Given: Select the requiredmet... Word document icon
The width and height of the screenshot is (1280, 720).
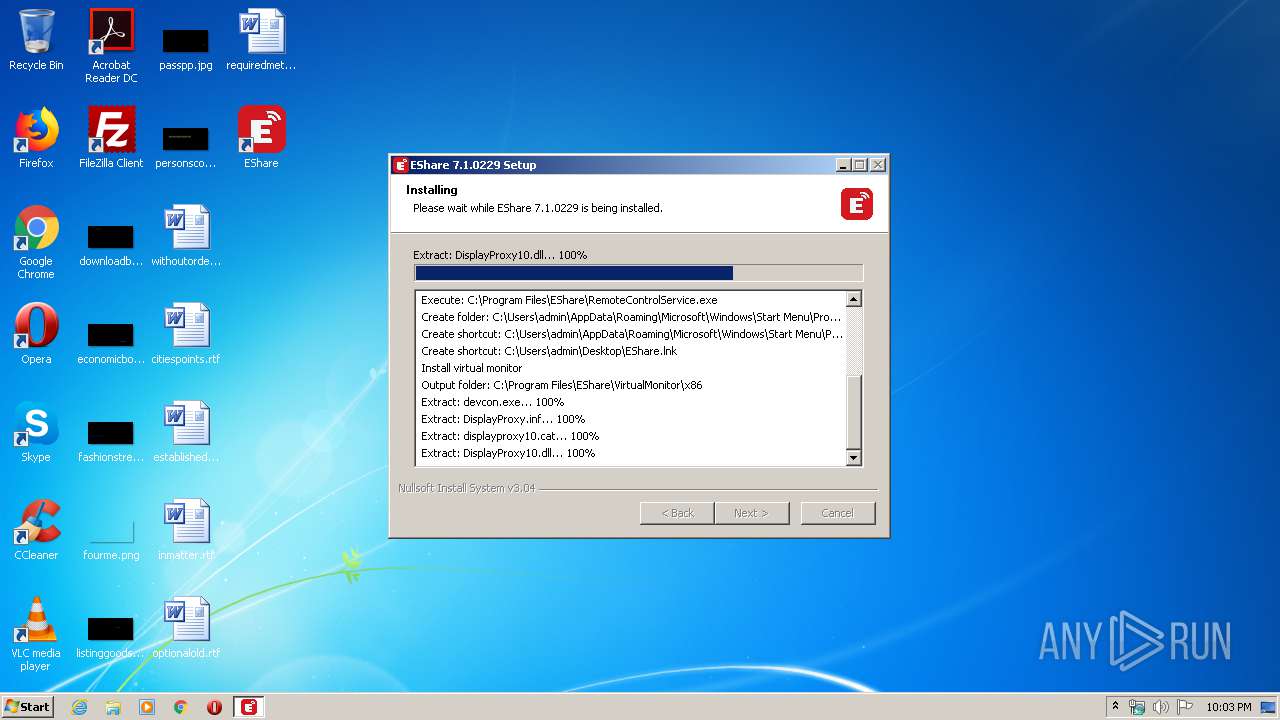Looking at the screenshot, I should 261,40.
